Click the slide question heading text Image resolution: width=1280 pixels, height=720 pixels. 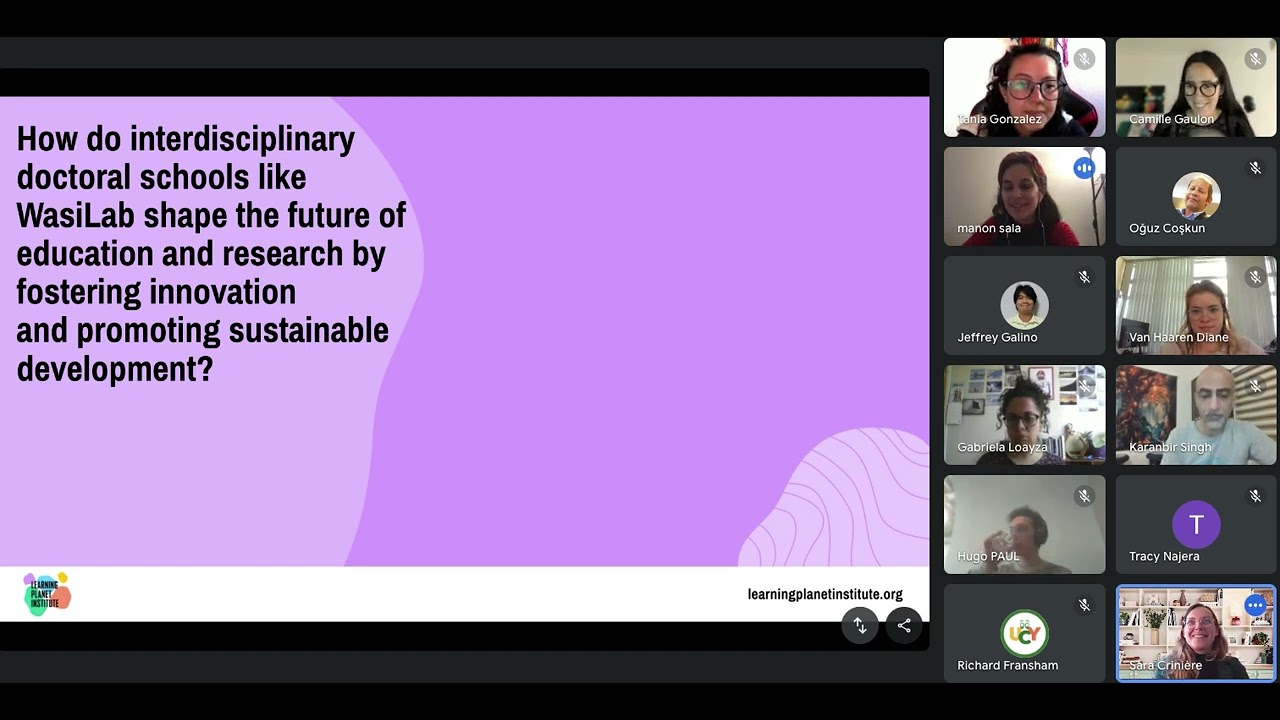point(212,253)
